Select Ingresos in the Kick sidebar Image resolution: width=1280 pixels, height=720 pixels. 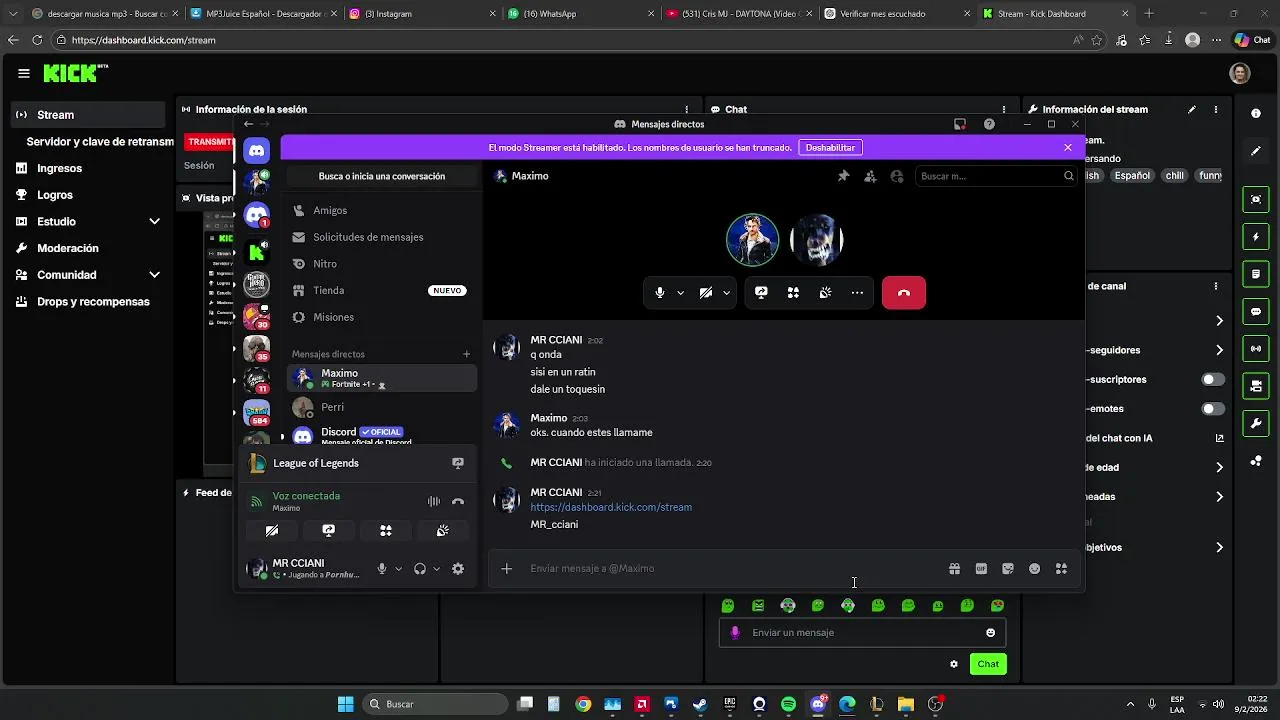[89, 168]
